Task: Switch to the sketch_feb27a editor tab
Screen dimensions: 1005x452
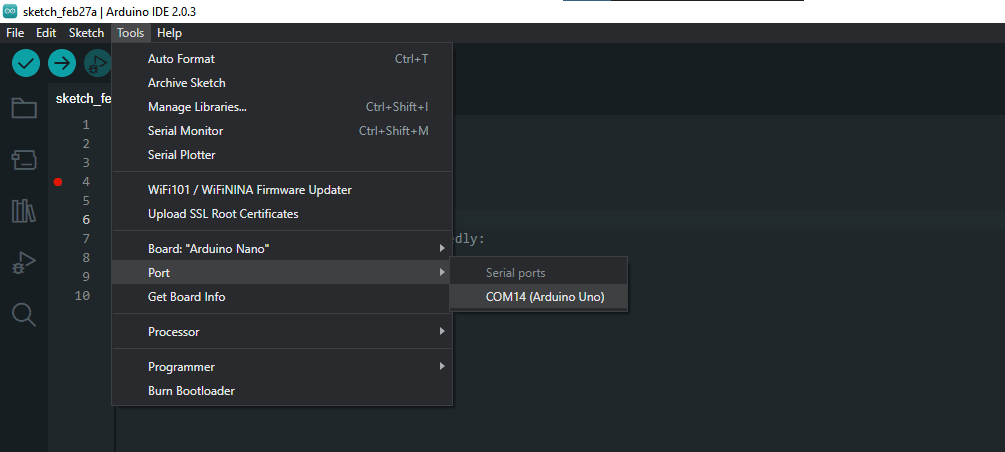Action: pyautogui.click(x=84, y=99)
